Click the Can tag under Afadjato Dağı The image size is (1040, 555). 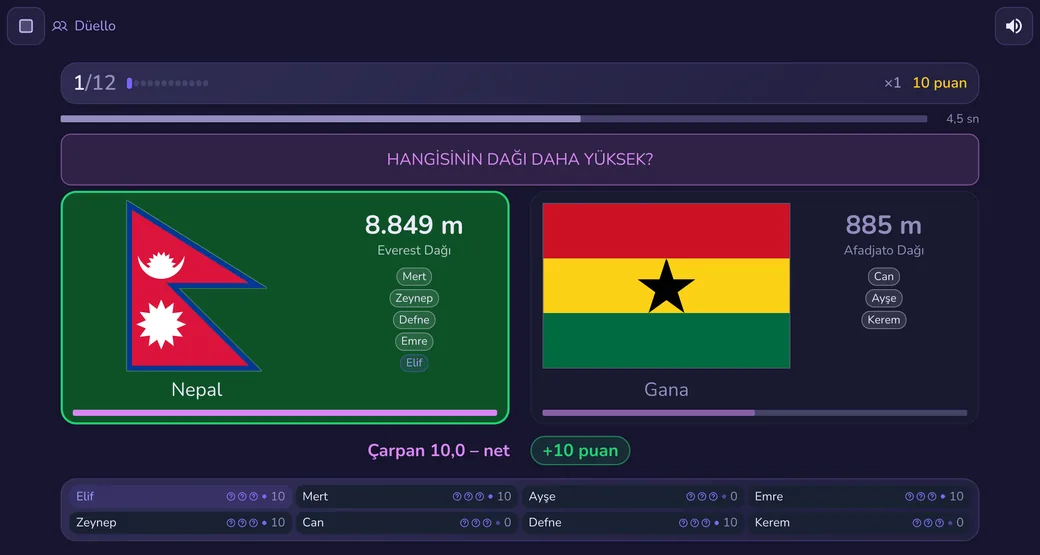pyautogui.click(x=883, y=277)
